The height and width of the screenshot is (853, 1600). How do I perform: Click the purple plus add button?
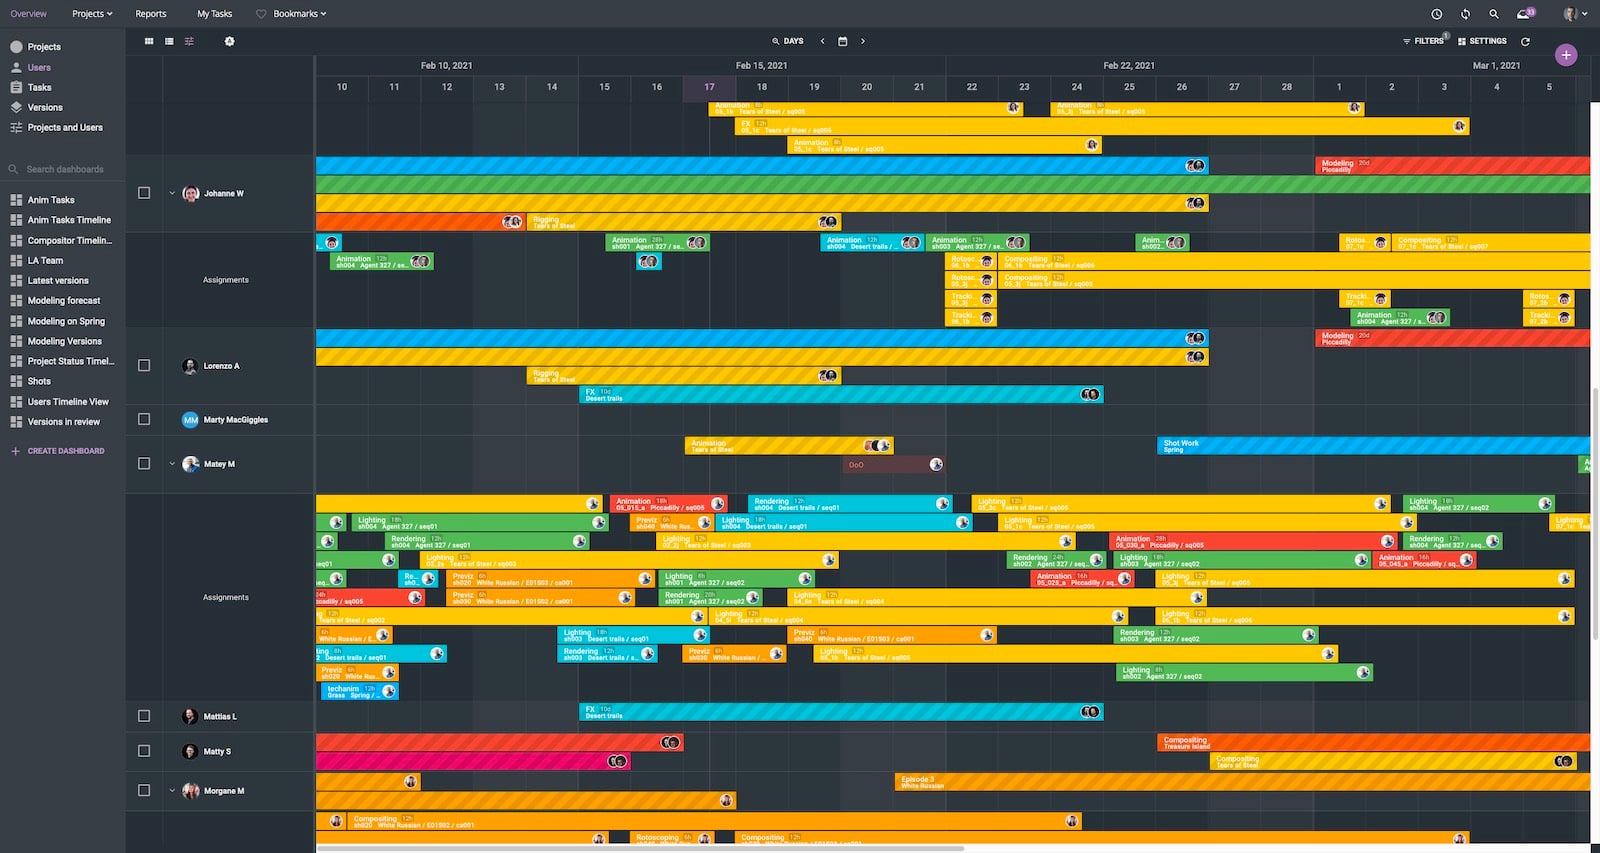pyautogui.click(x=1566, y=55)
